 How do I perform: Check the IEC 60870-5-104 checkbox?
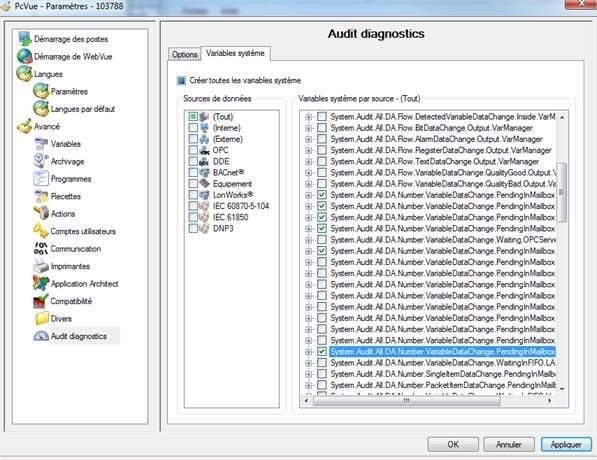tap(193, 206)
